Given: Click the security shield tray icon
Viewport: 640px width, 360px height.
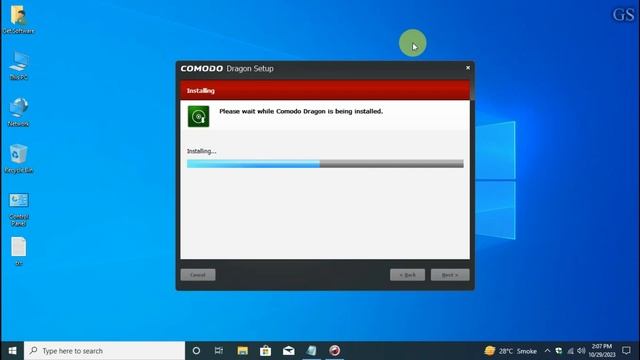Looking at the screenshot, I should [x=559, y=351].
